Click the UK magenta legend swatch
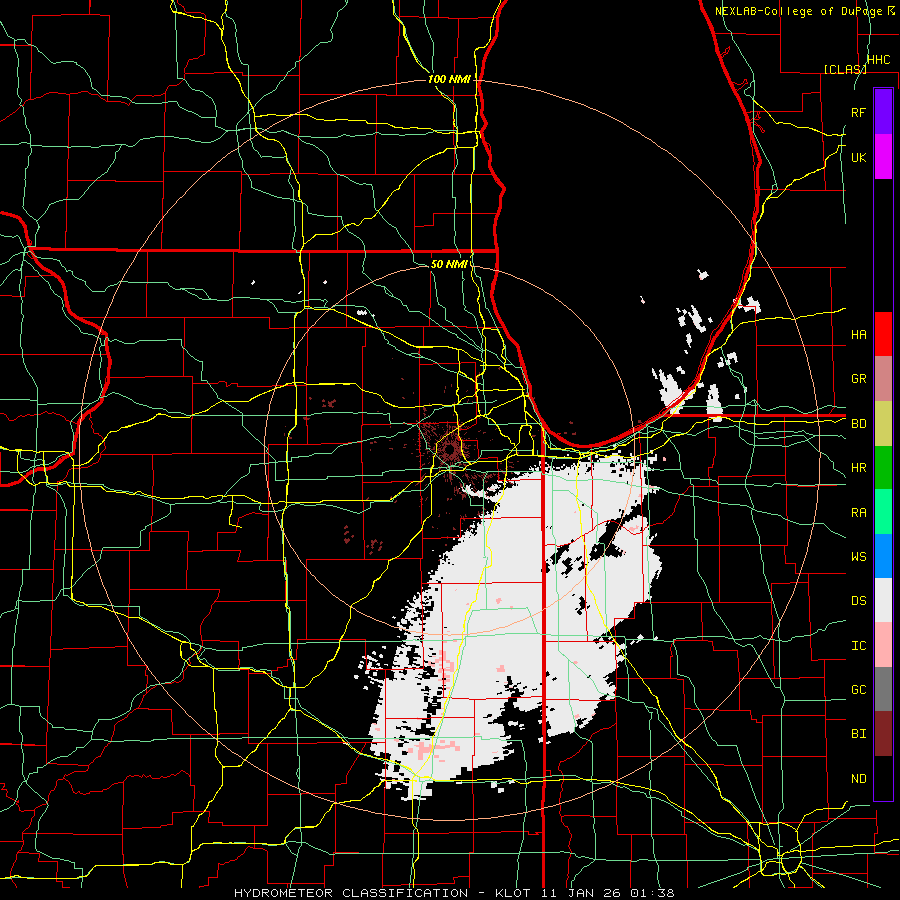This screenshot has width=900, height=900. [883, 157]
